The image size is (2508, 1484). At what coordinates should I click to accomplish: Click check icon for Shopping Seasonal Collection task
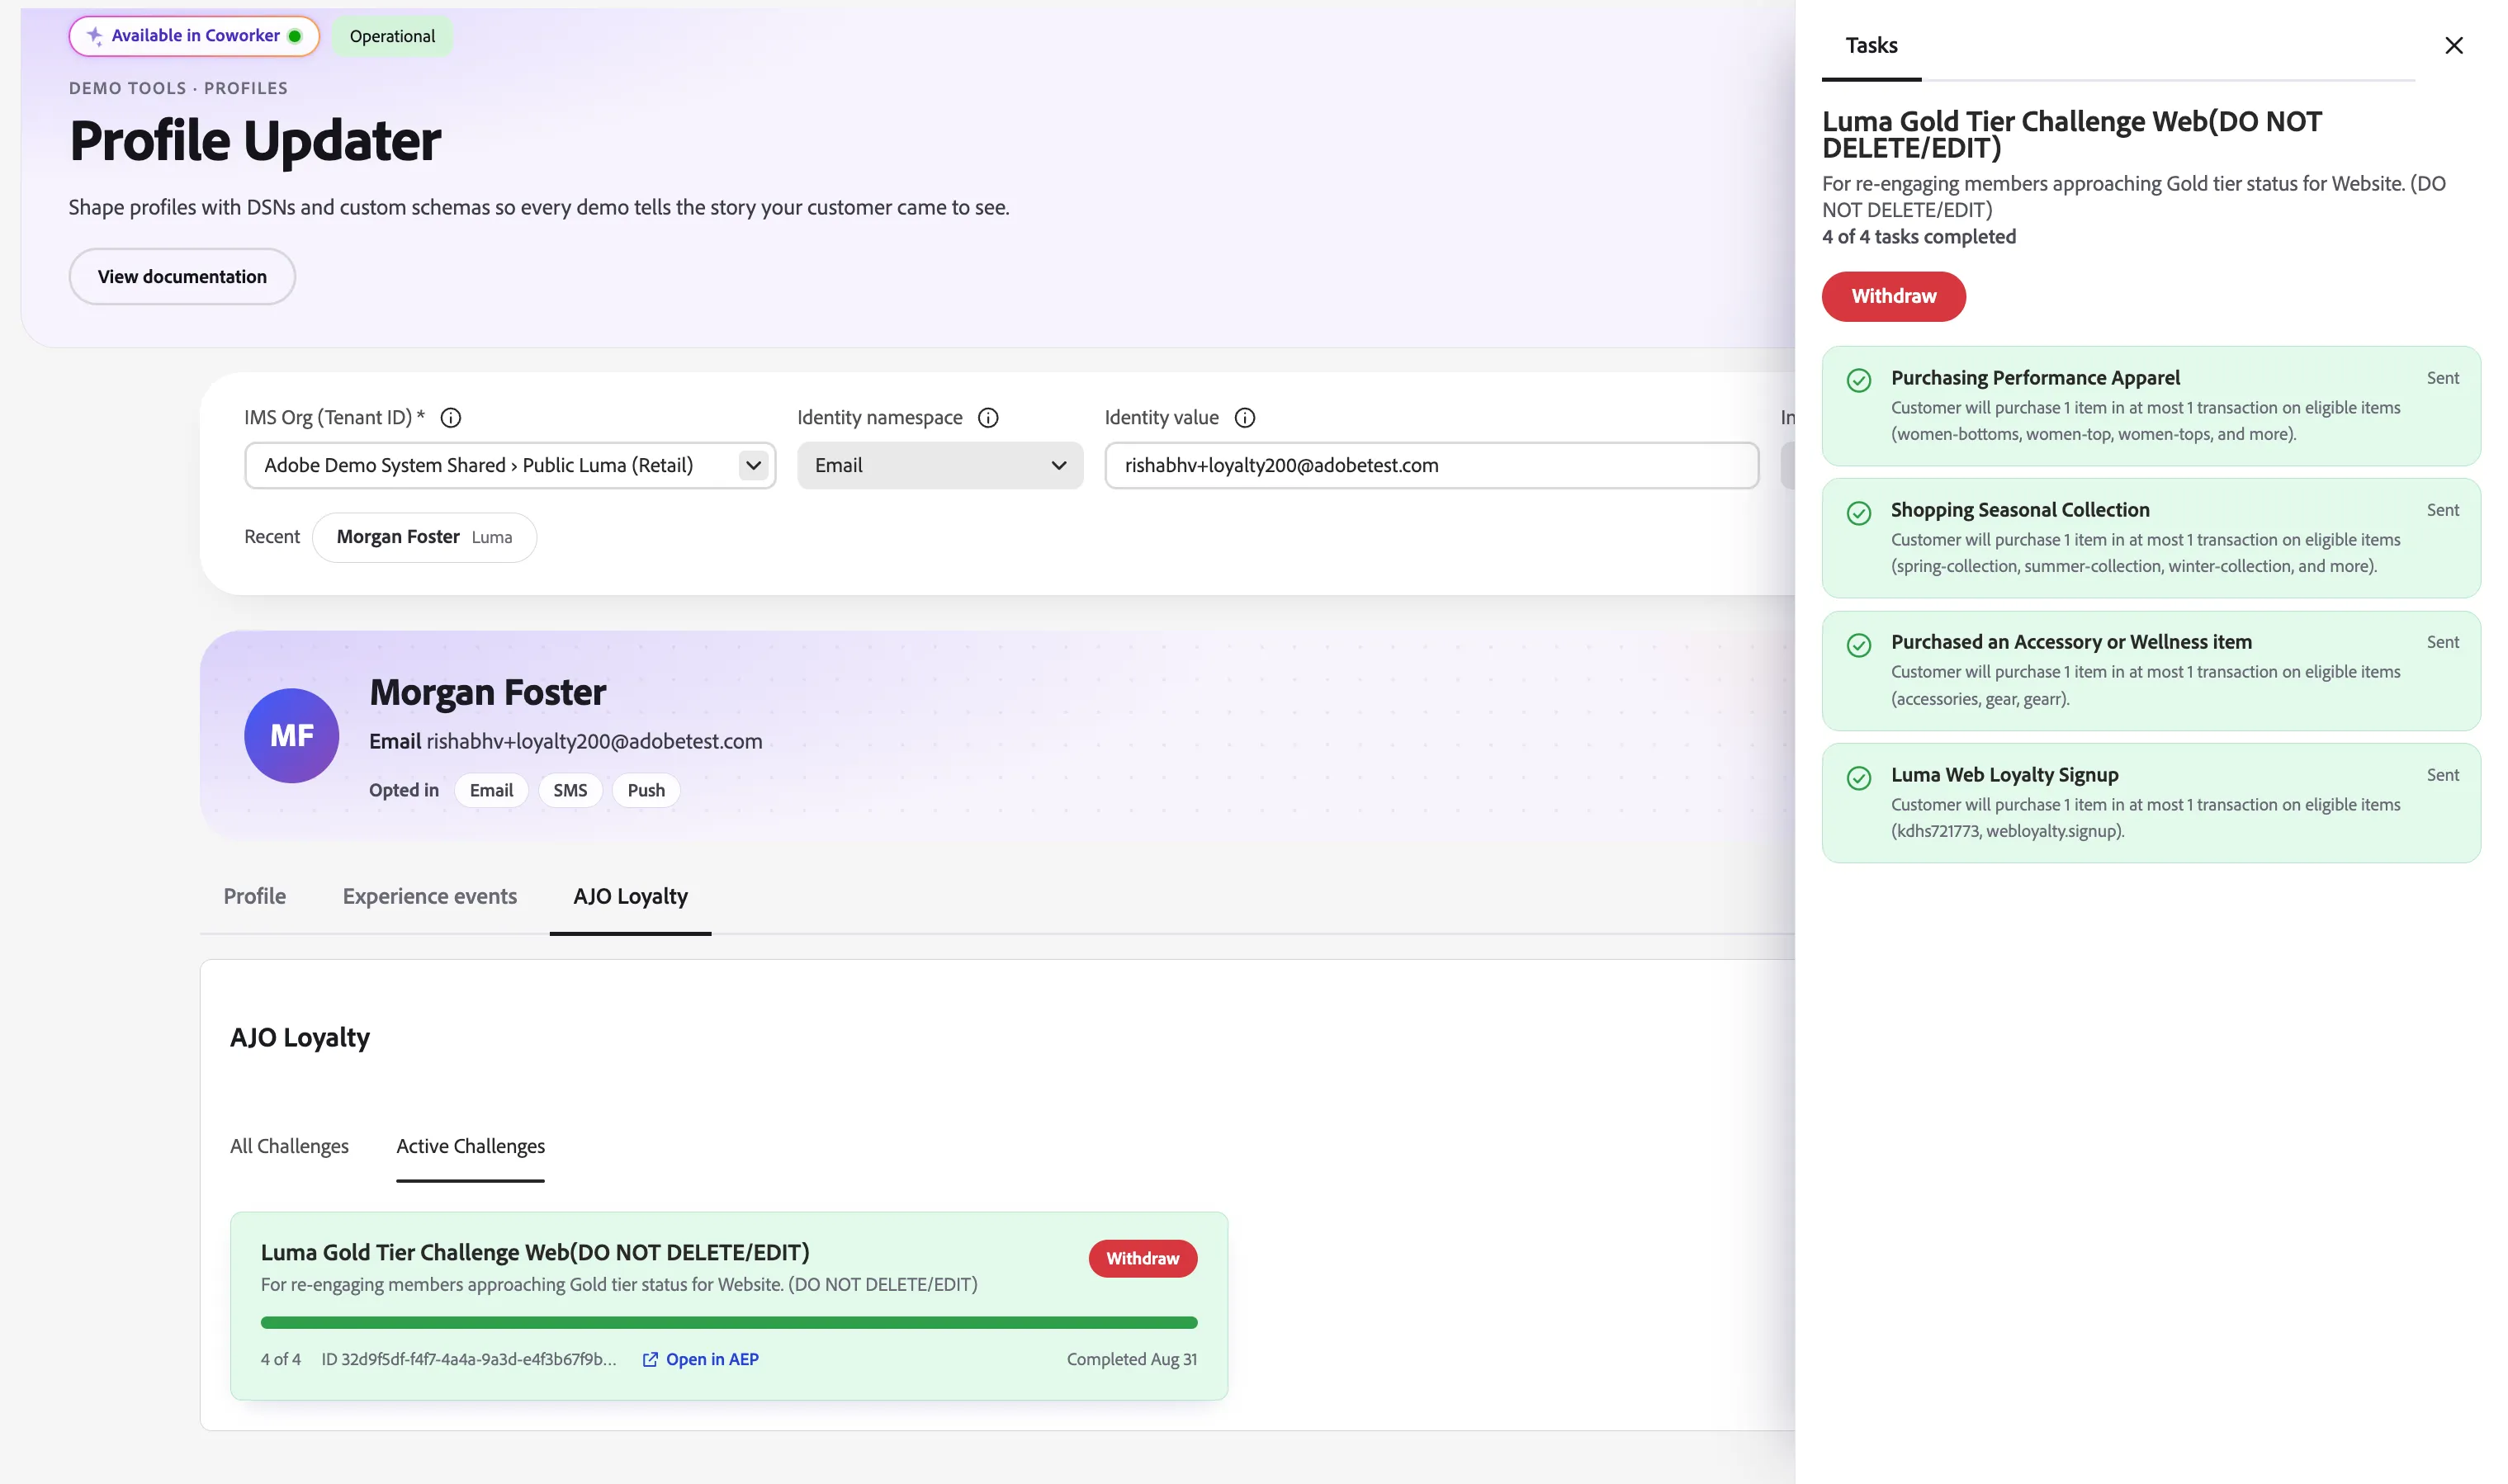(1859, 513)
